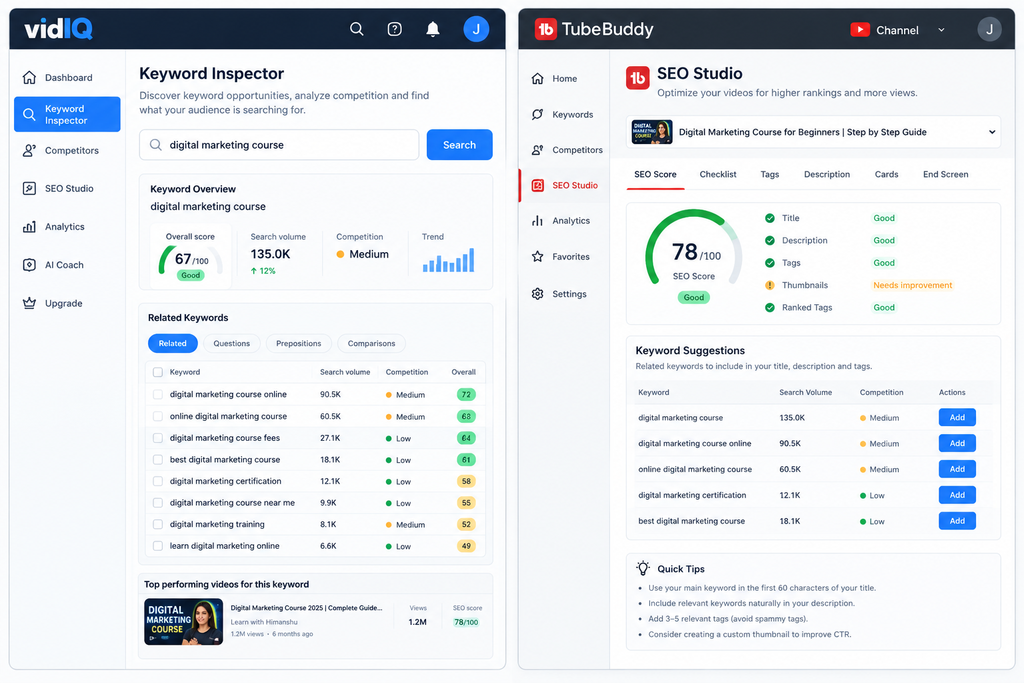The width and height of the screenshot is (1024, 683).
Task: Add 'digital marketing course online' keyword suggestion
Action: (957, 443)
